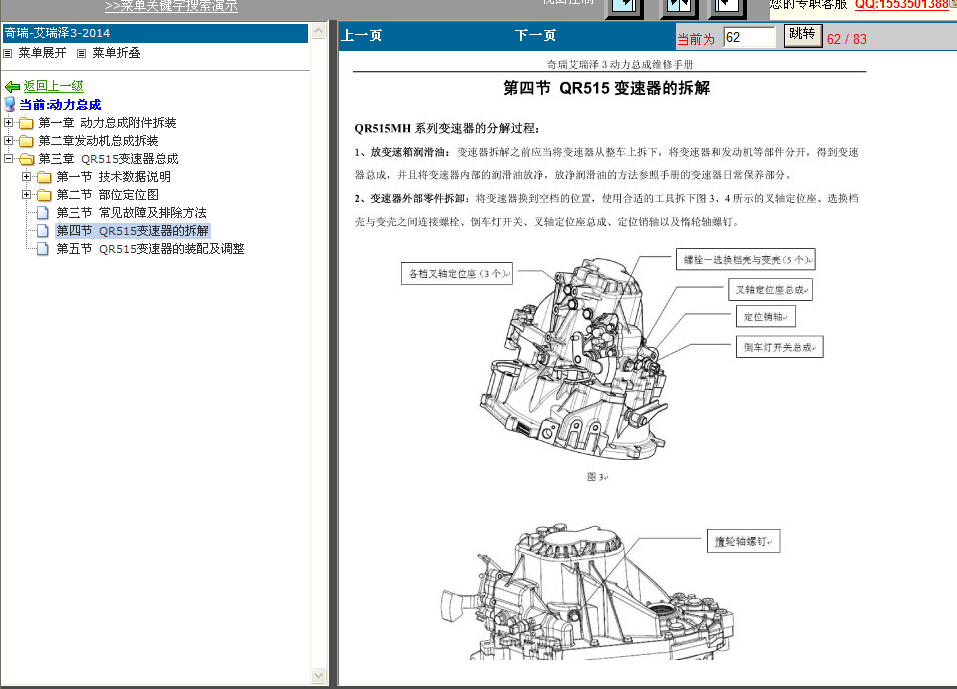The height and width of the screenshot is (689, 957).
Task: Click the folder icon for 第一章 动力总成附件拆装
Action: [26, 123]
